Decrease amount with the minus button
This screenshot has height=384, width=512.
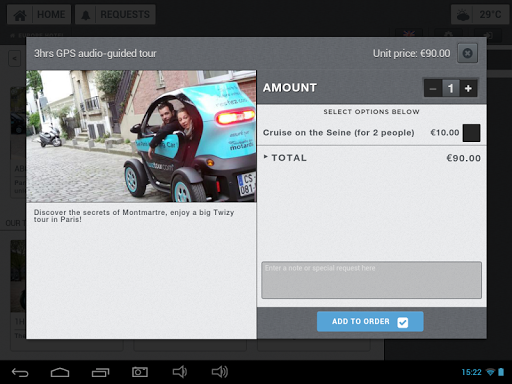click(433, 88)
